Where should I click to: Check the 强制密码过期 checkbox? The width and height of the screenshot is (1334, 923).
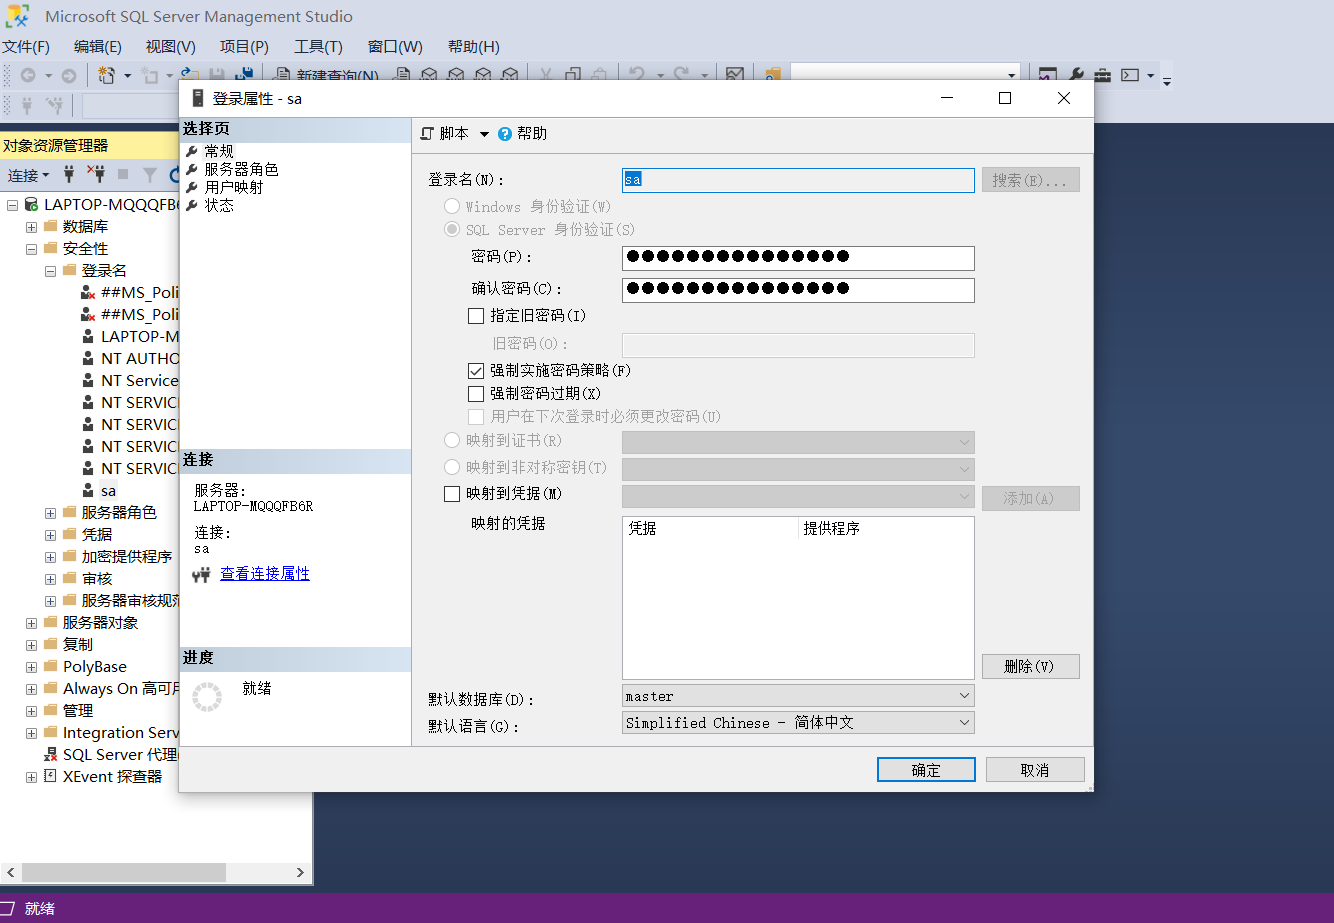pos(476,394)
